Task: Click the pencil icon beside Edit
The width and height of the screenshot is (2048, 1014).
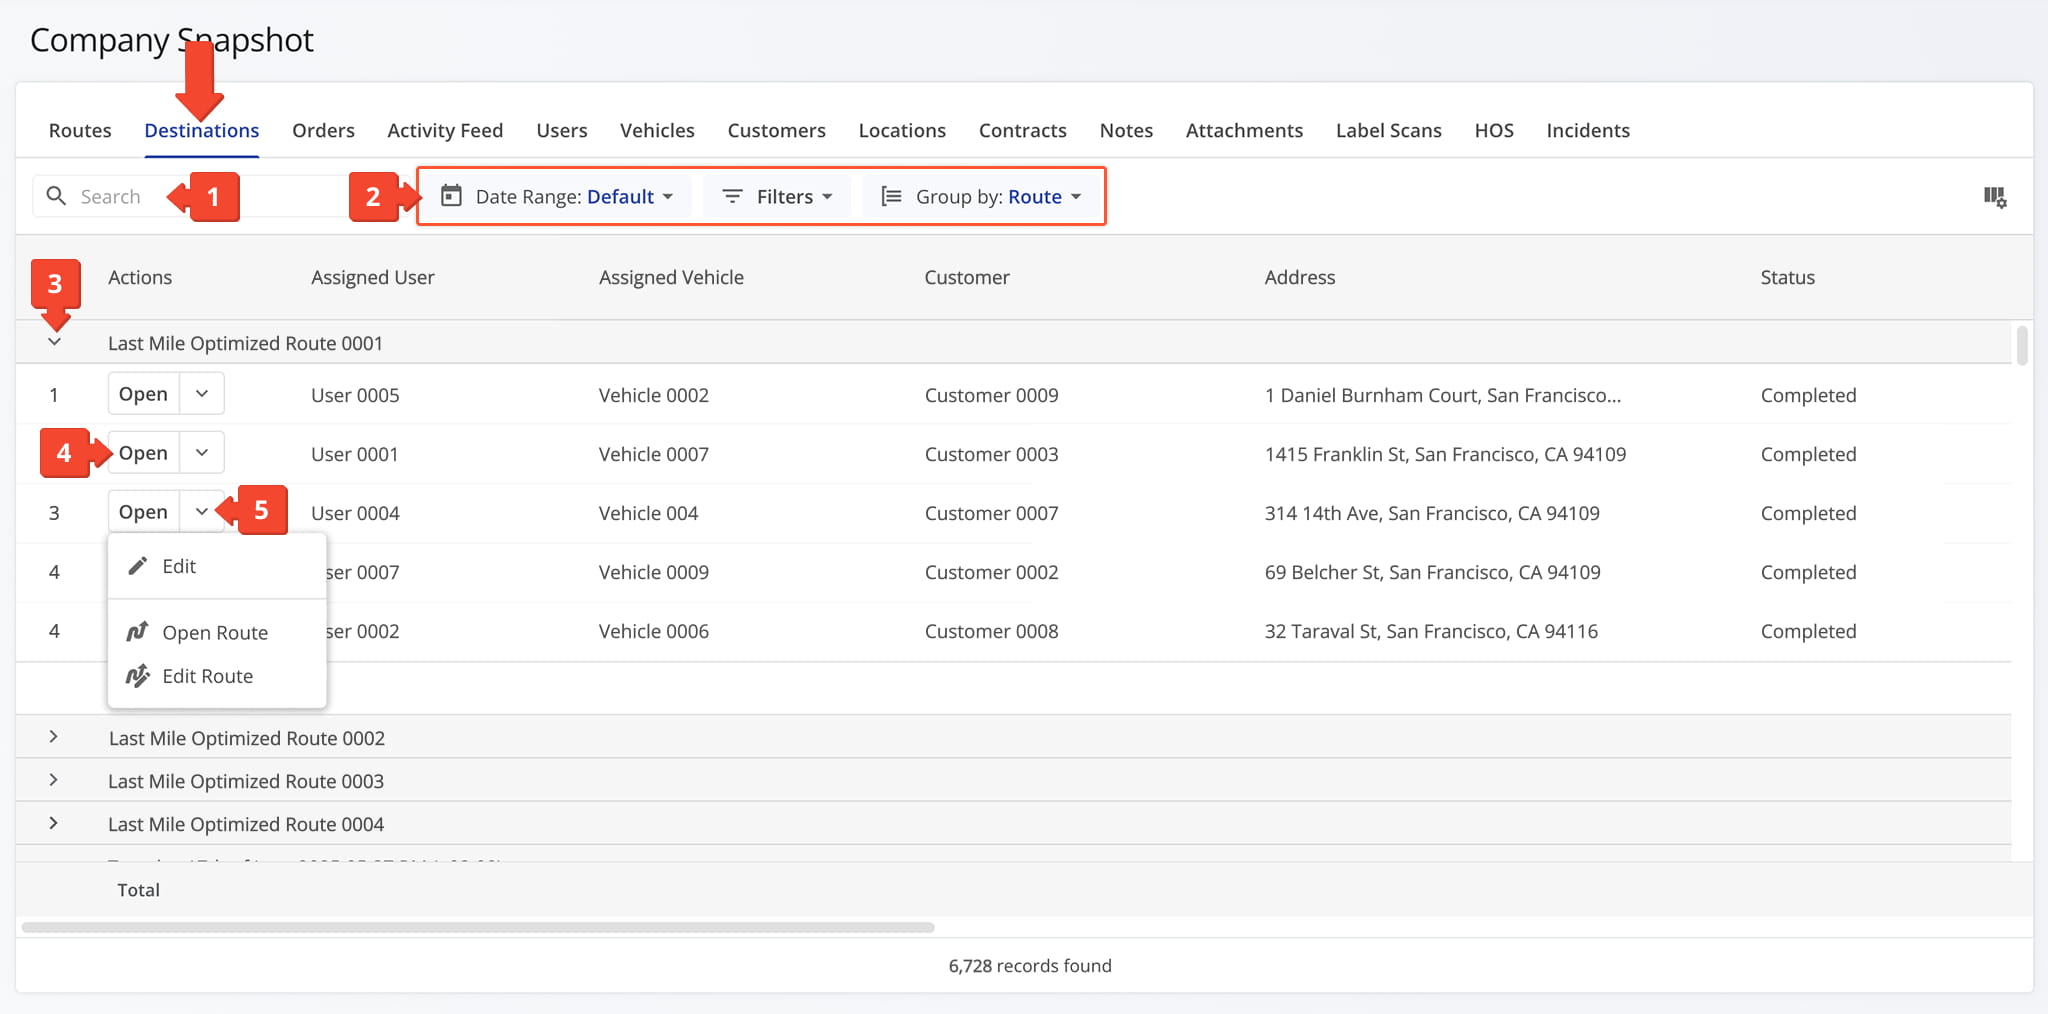Action: [x=138, y=566]
